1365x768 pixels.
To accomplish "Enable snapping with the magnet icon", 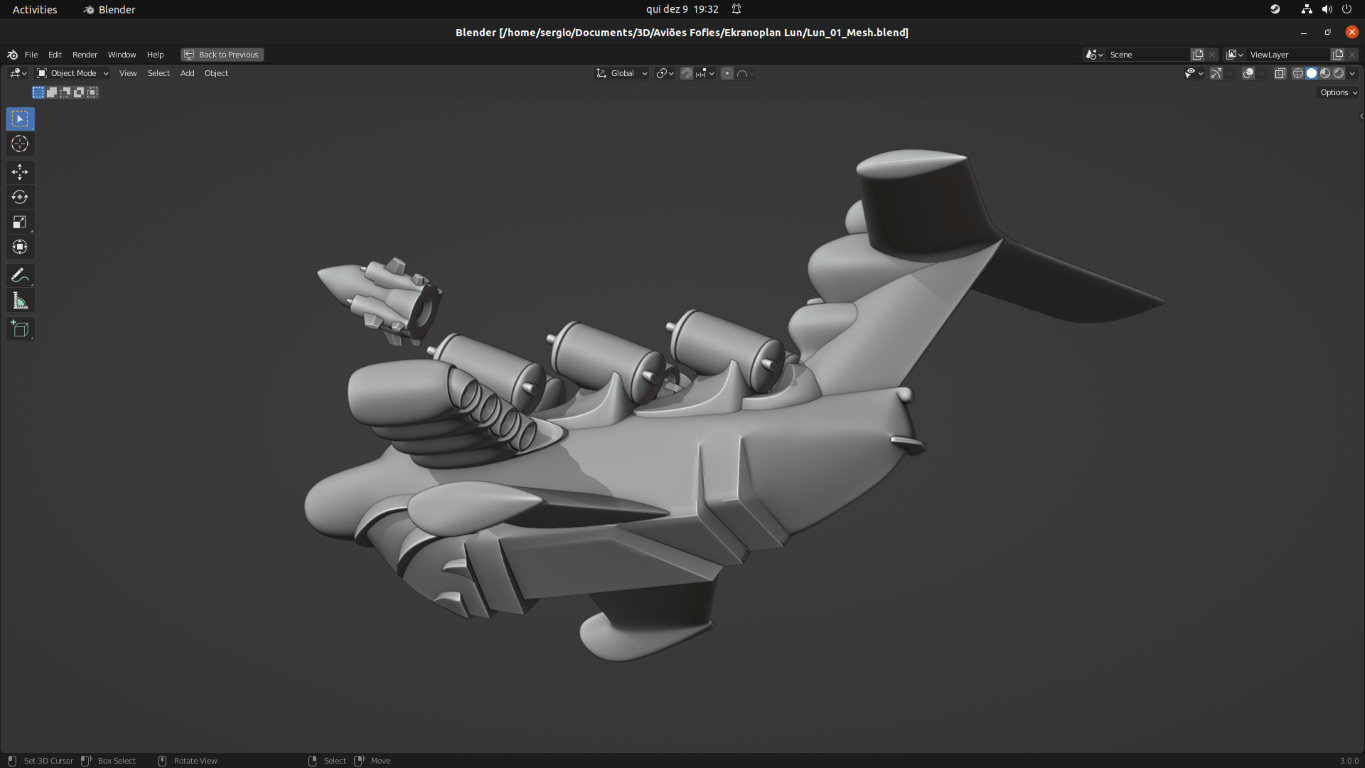I will click(687, 73).
